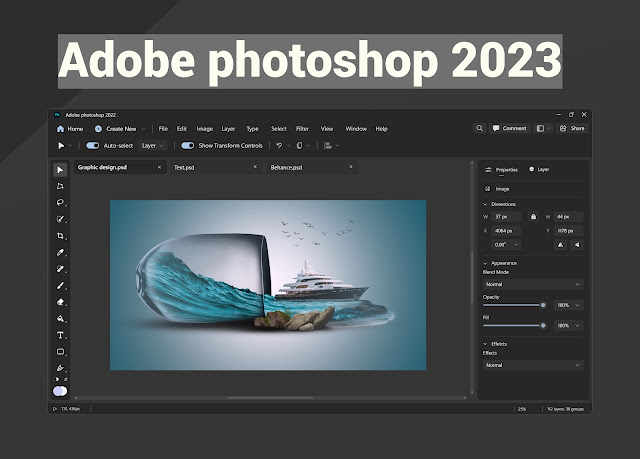The height and width of the screenshot is (459, 640).
Task: Open the Layer menu
Action: (228, 129)
